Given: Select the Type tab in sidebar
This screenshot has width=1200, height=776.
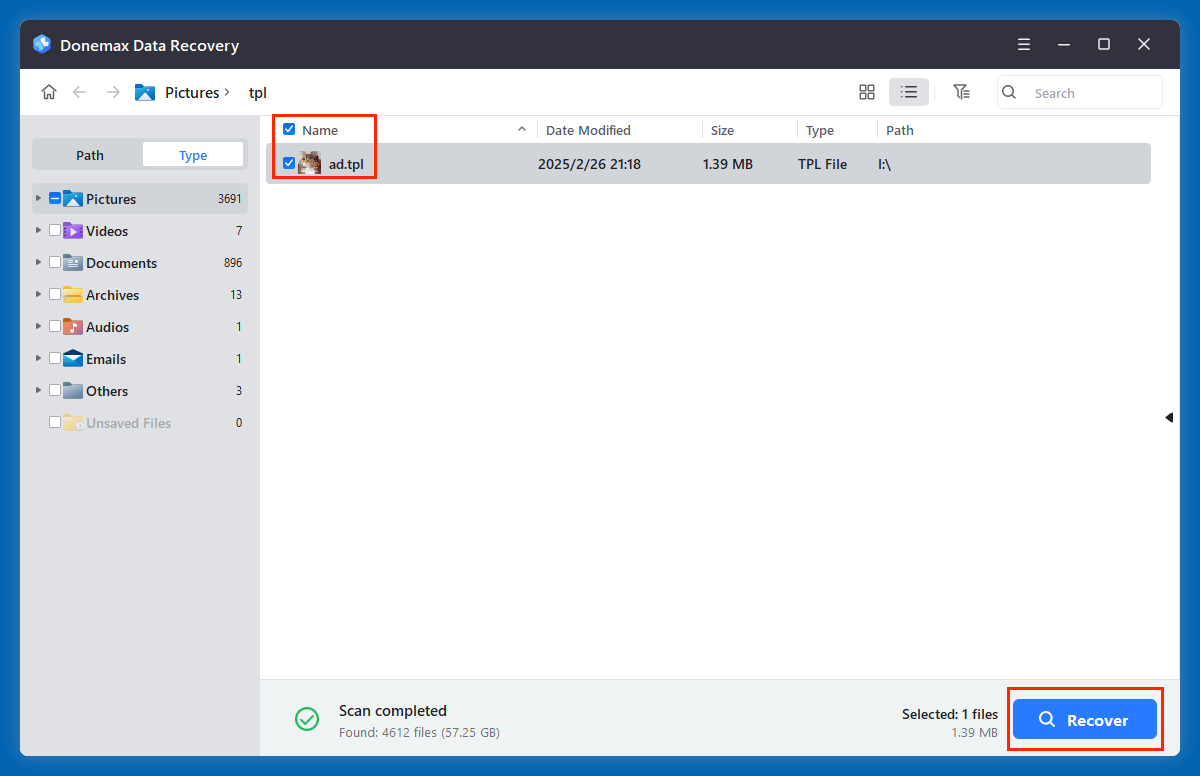Looking at the screenshot, I should click(x=192, y=154).
